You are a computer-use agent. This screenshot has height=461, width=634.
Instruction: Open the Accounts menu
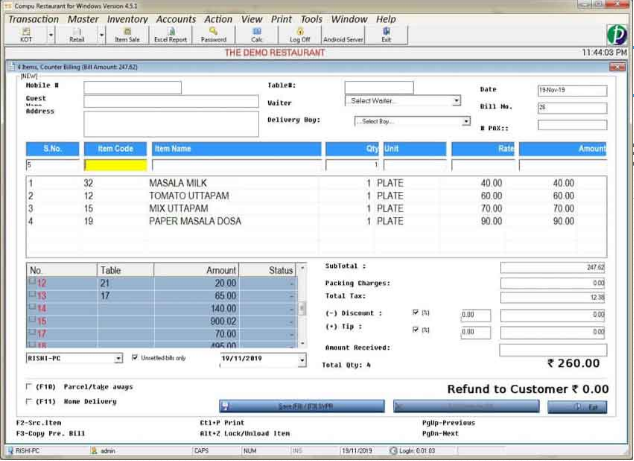tap(176, 19)
